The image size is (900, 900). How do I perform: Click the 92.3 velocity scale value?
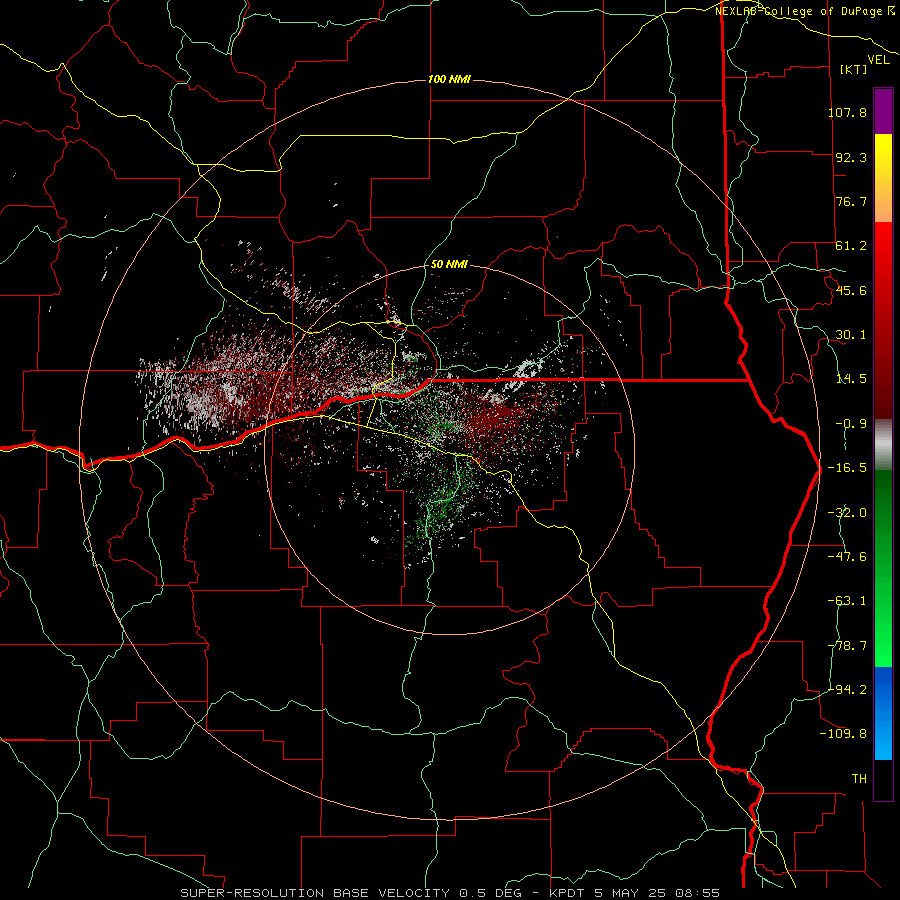(851, 157)
